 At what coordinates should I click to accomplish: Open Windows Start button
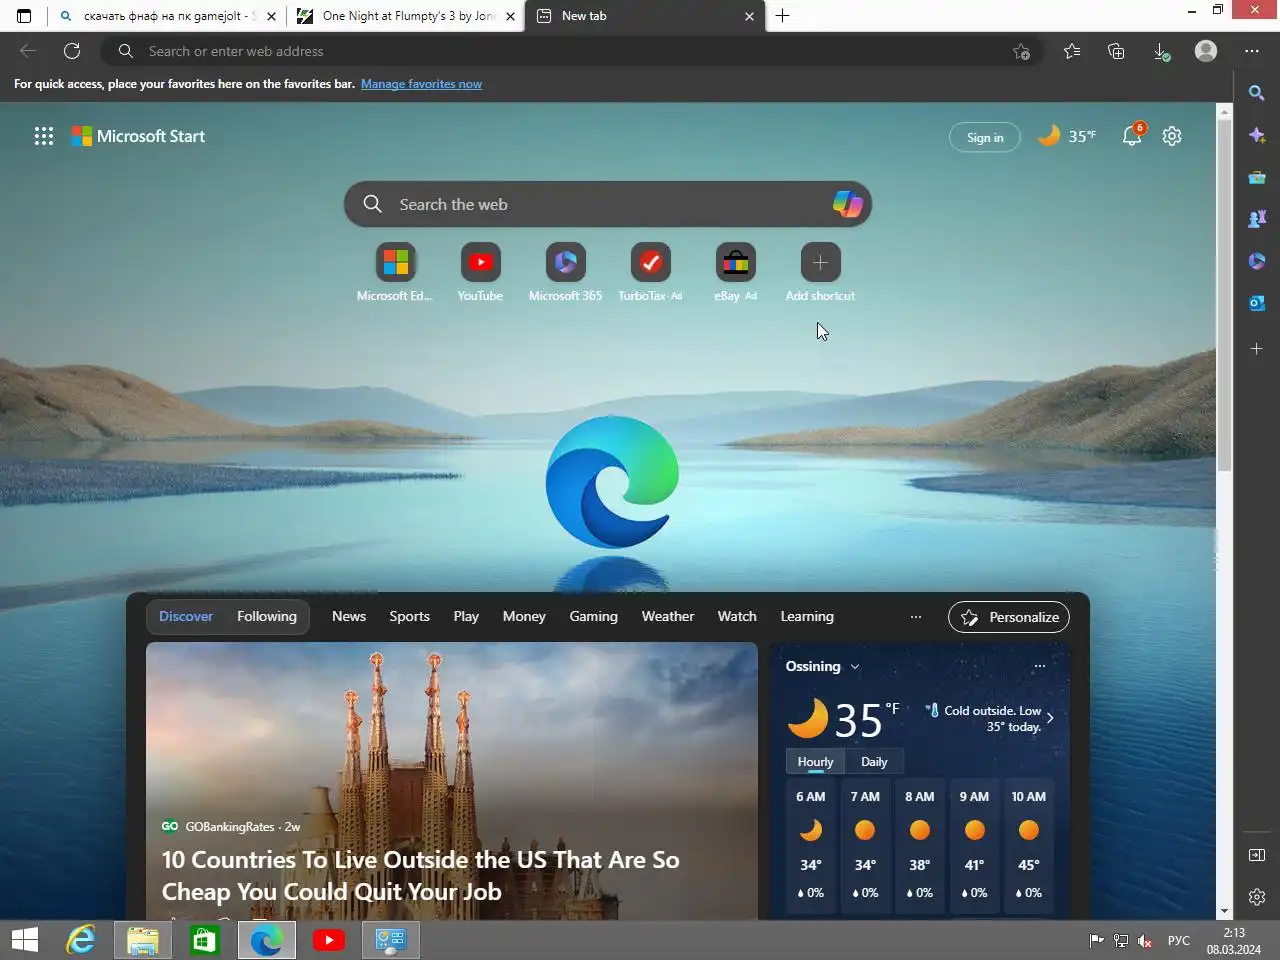[x=25, y=940]
